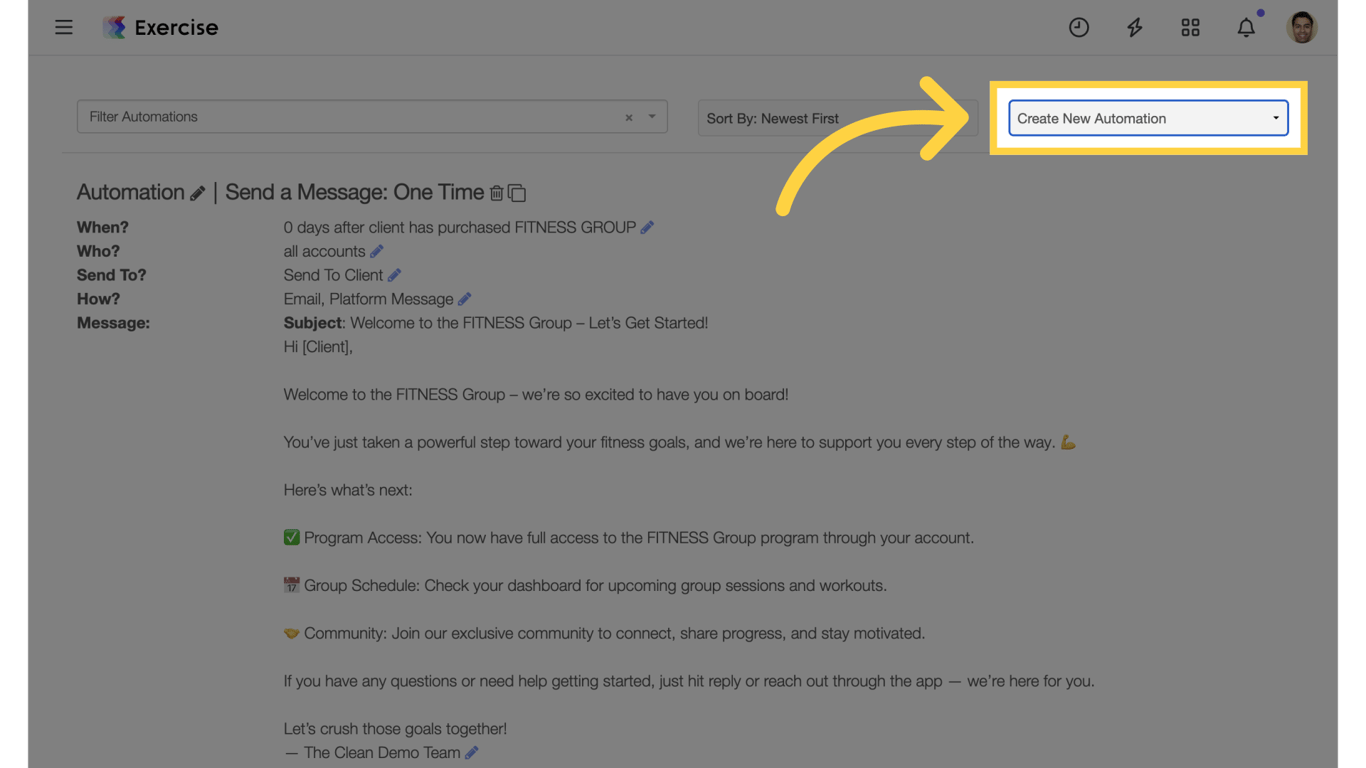1366x768 pixels.
Task: Open the hamburger navigation menu
Action: pos(64,27)
